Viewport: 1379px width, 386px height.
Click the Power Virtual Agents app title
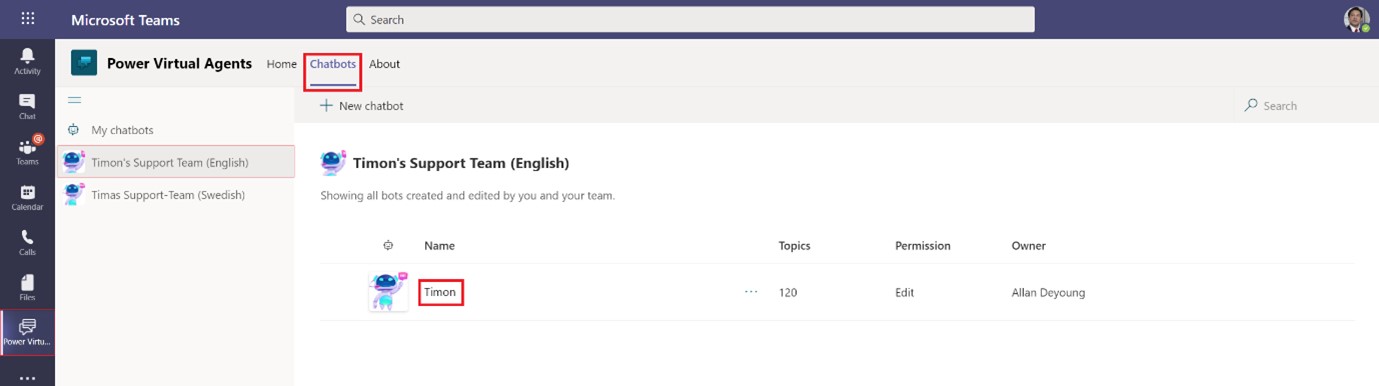click(179, 64)
